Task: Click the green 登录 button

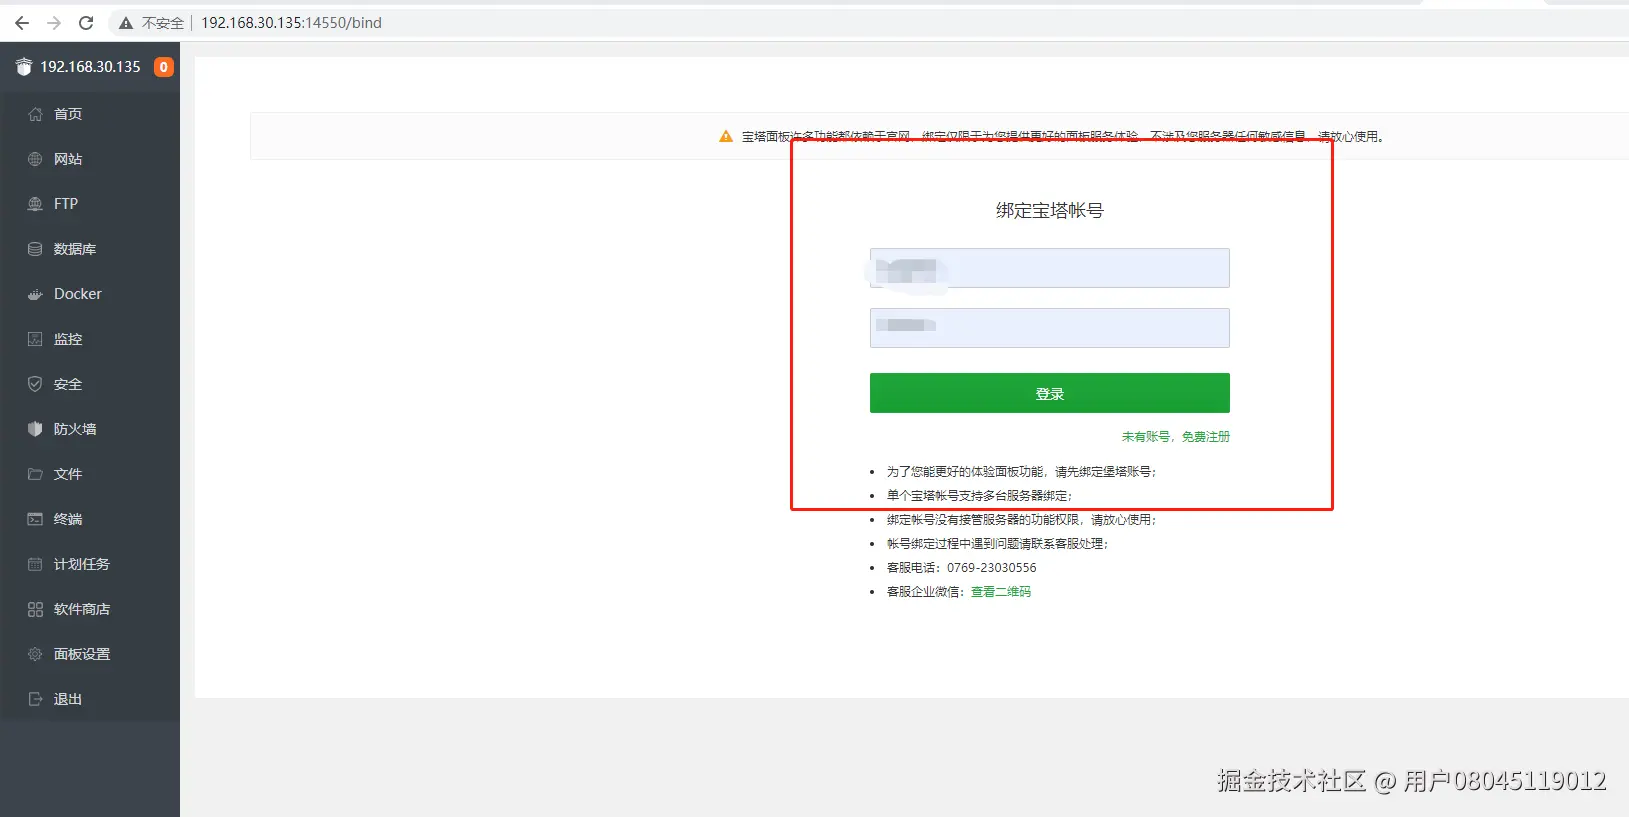Action: point(1050,393)
